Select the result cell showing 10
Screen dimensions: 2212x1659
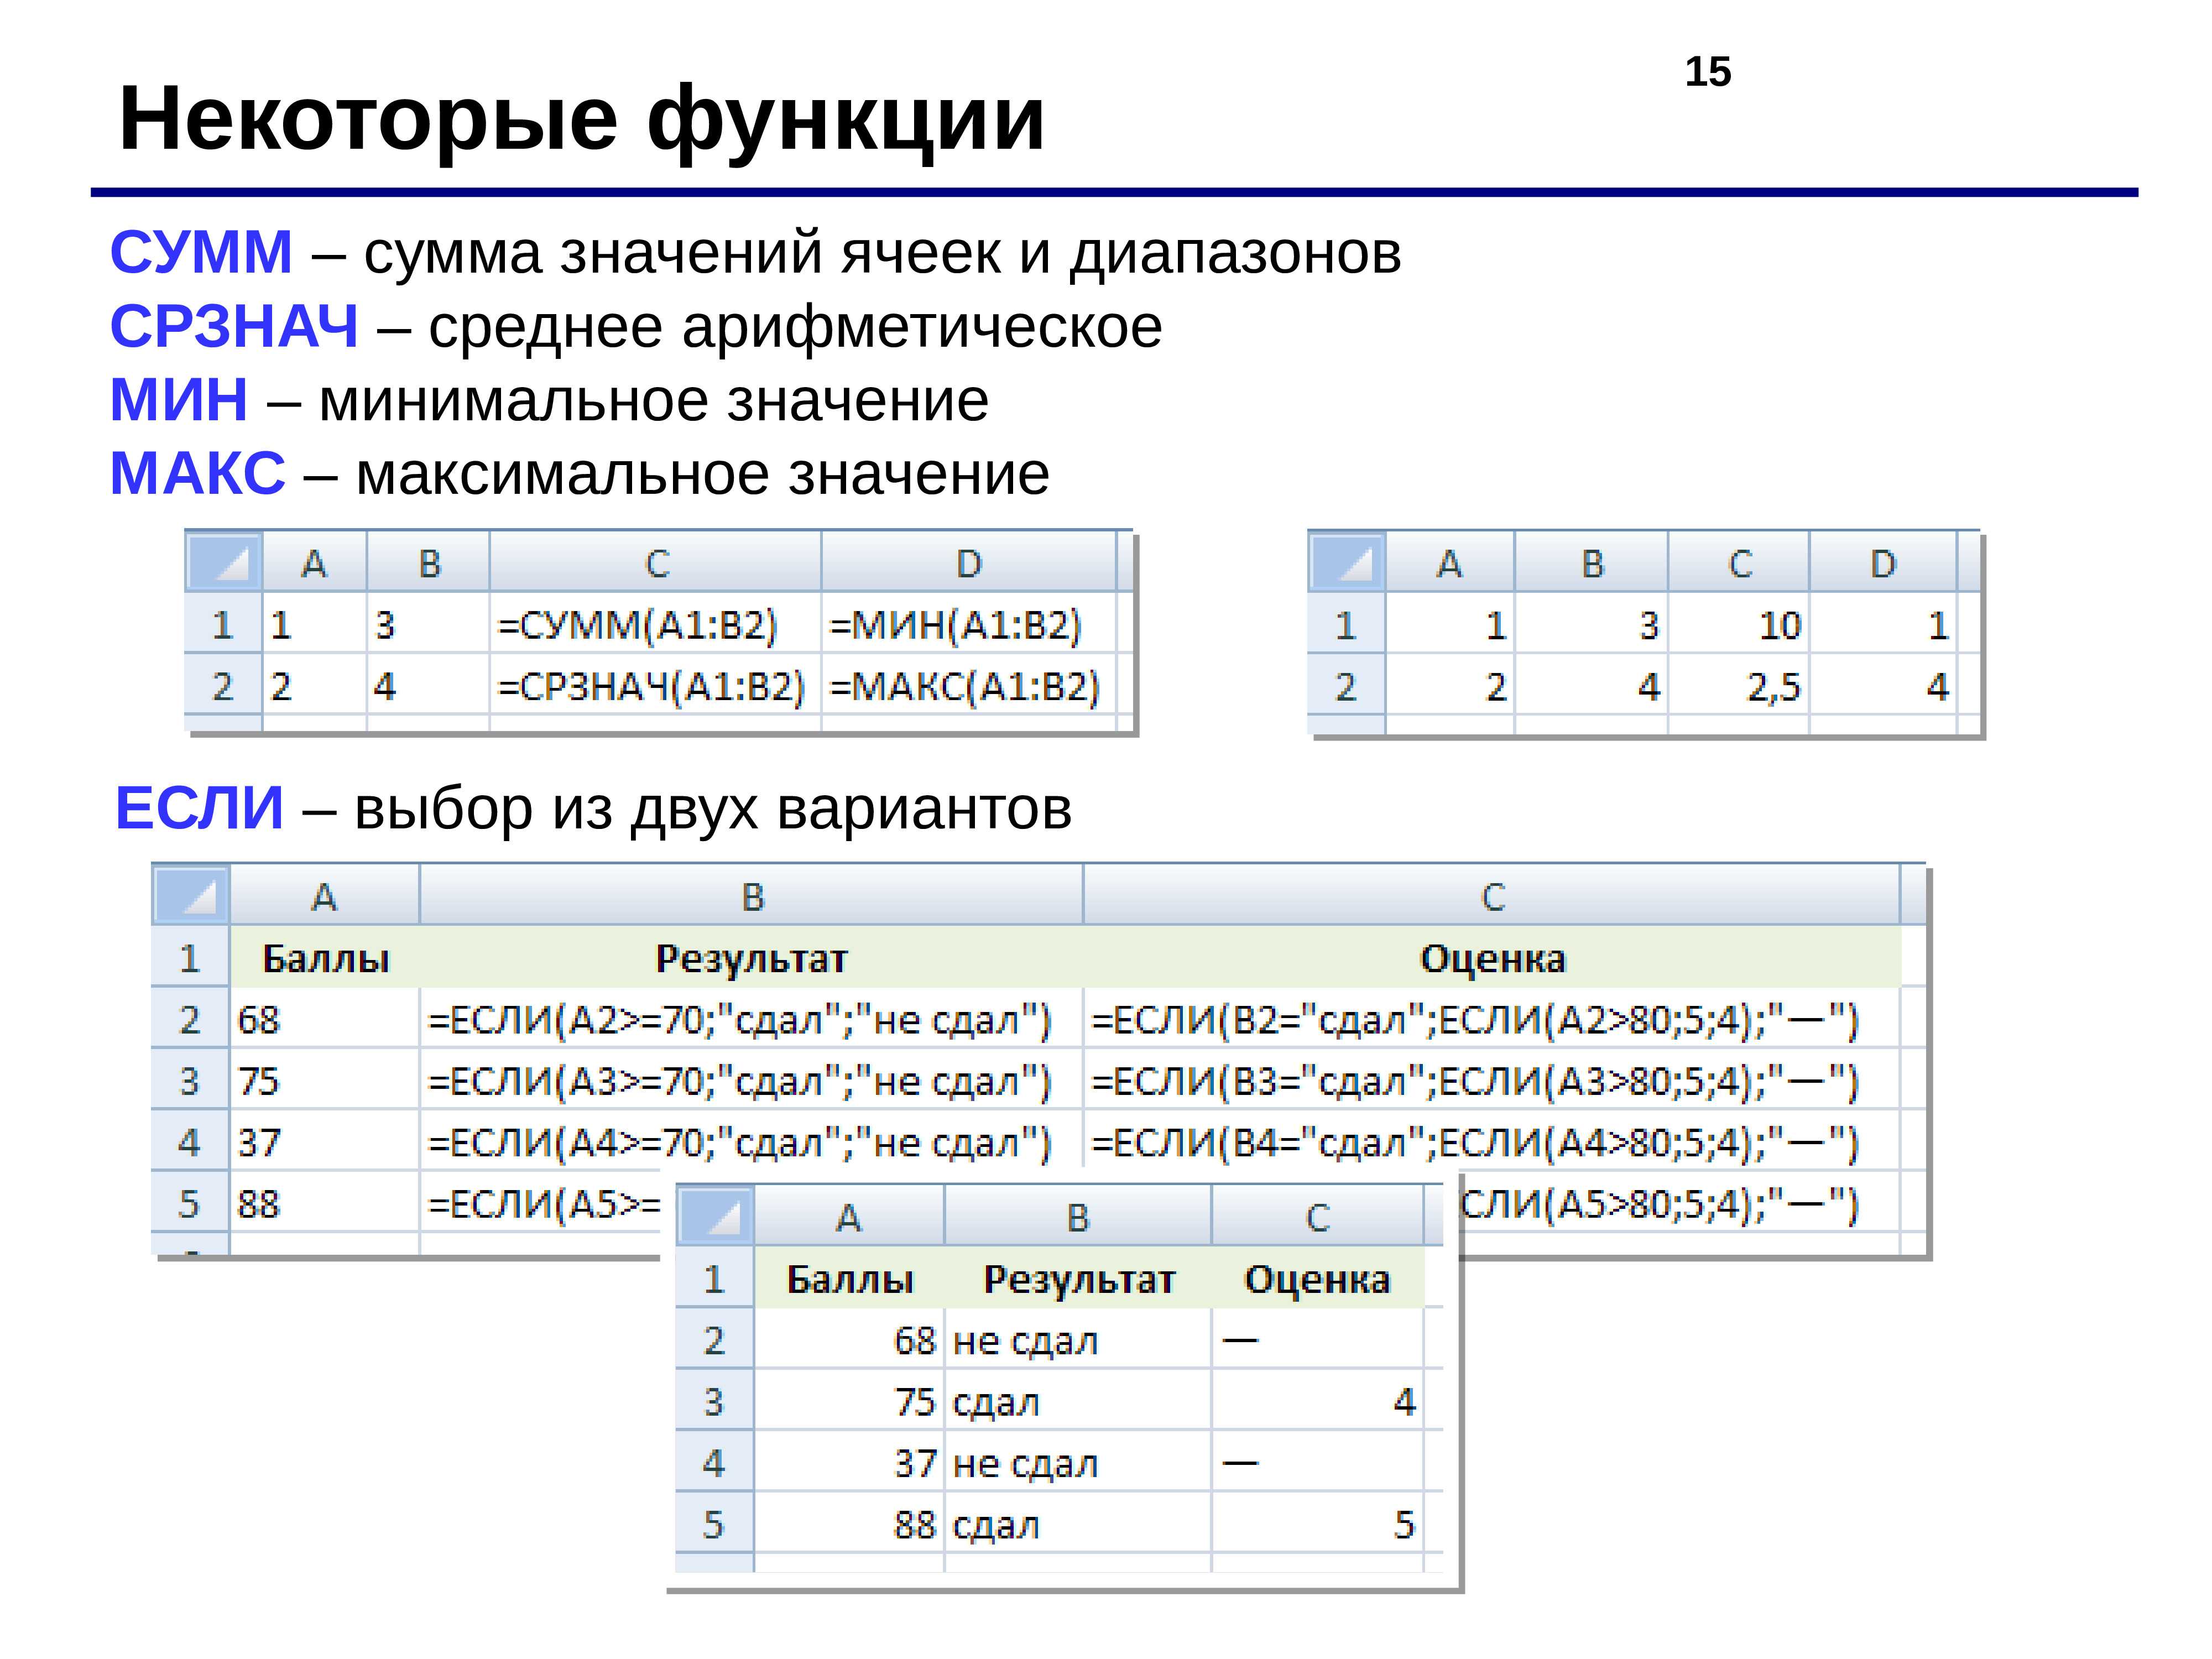[x=1738, y=624]
